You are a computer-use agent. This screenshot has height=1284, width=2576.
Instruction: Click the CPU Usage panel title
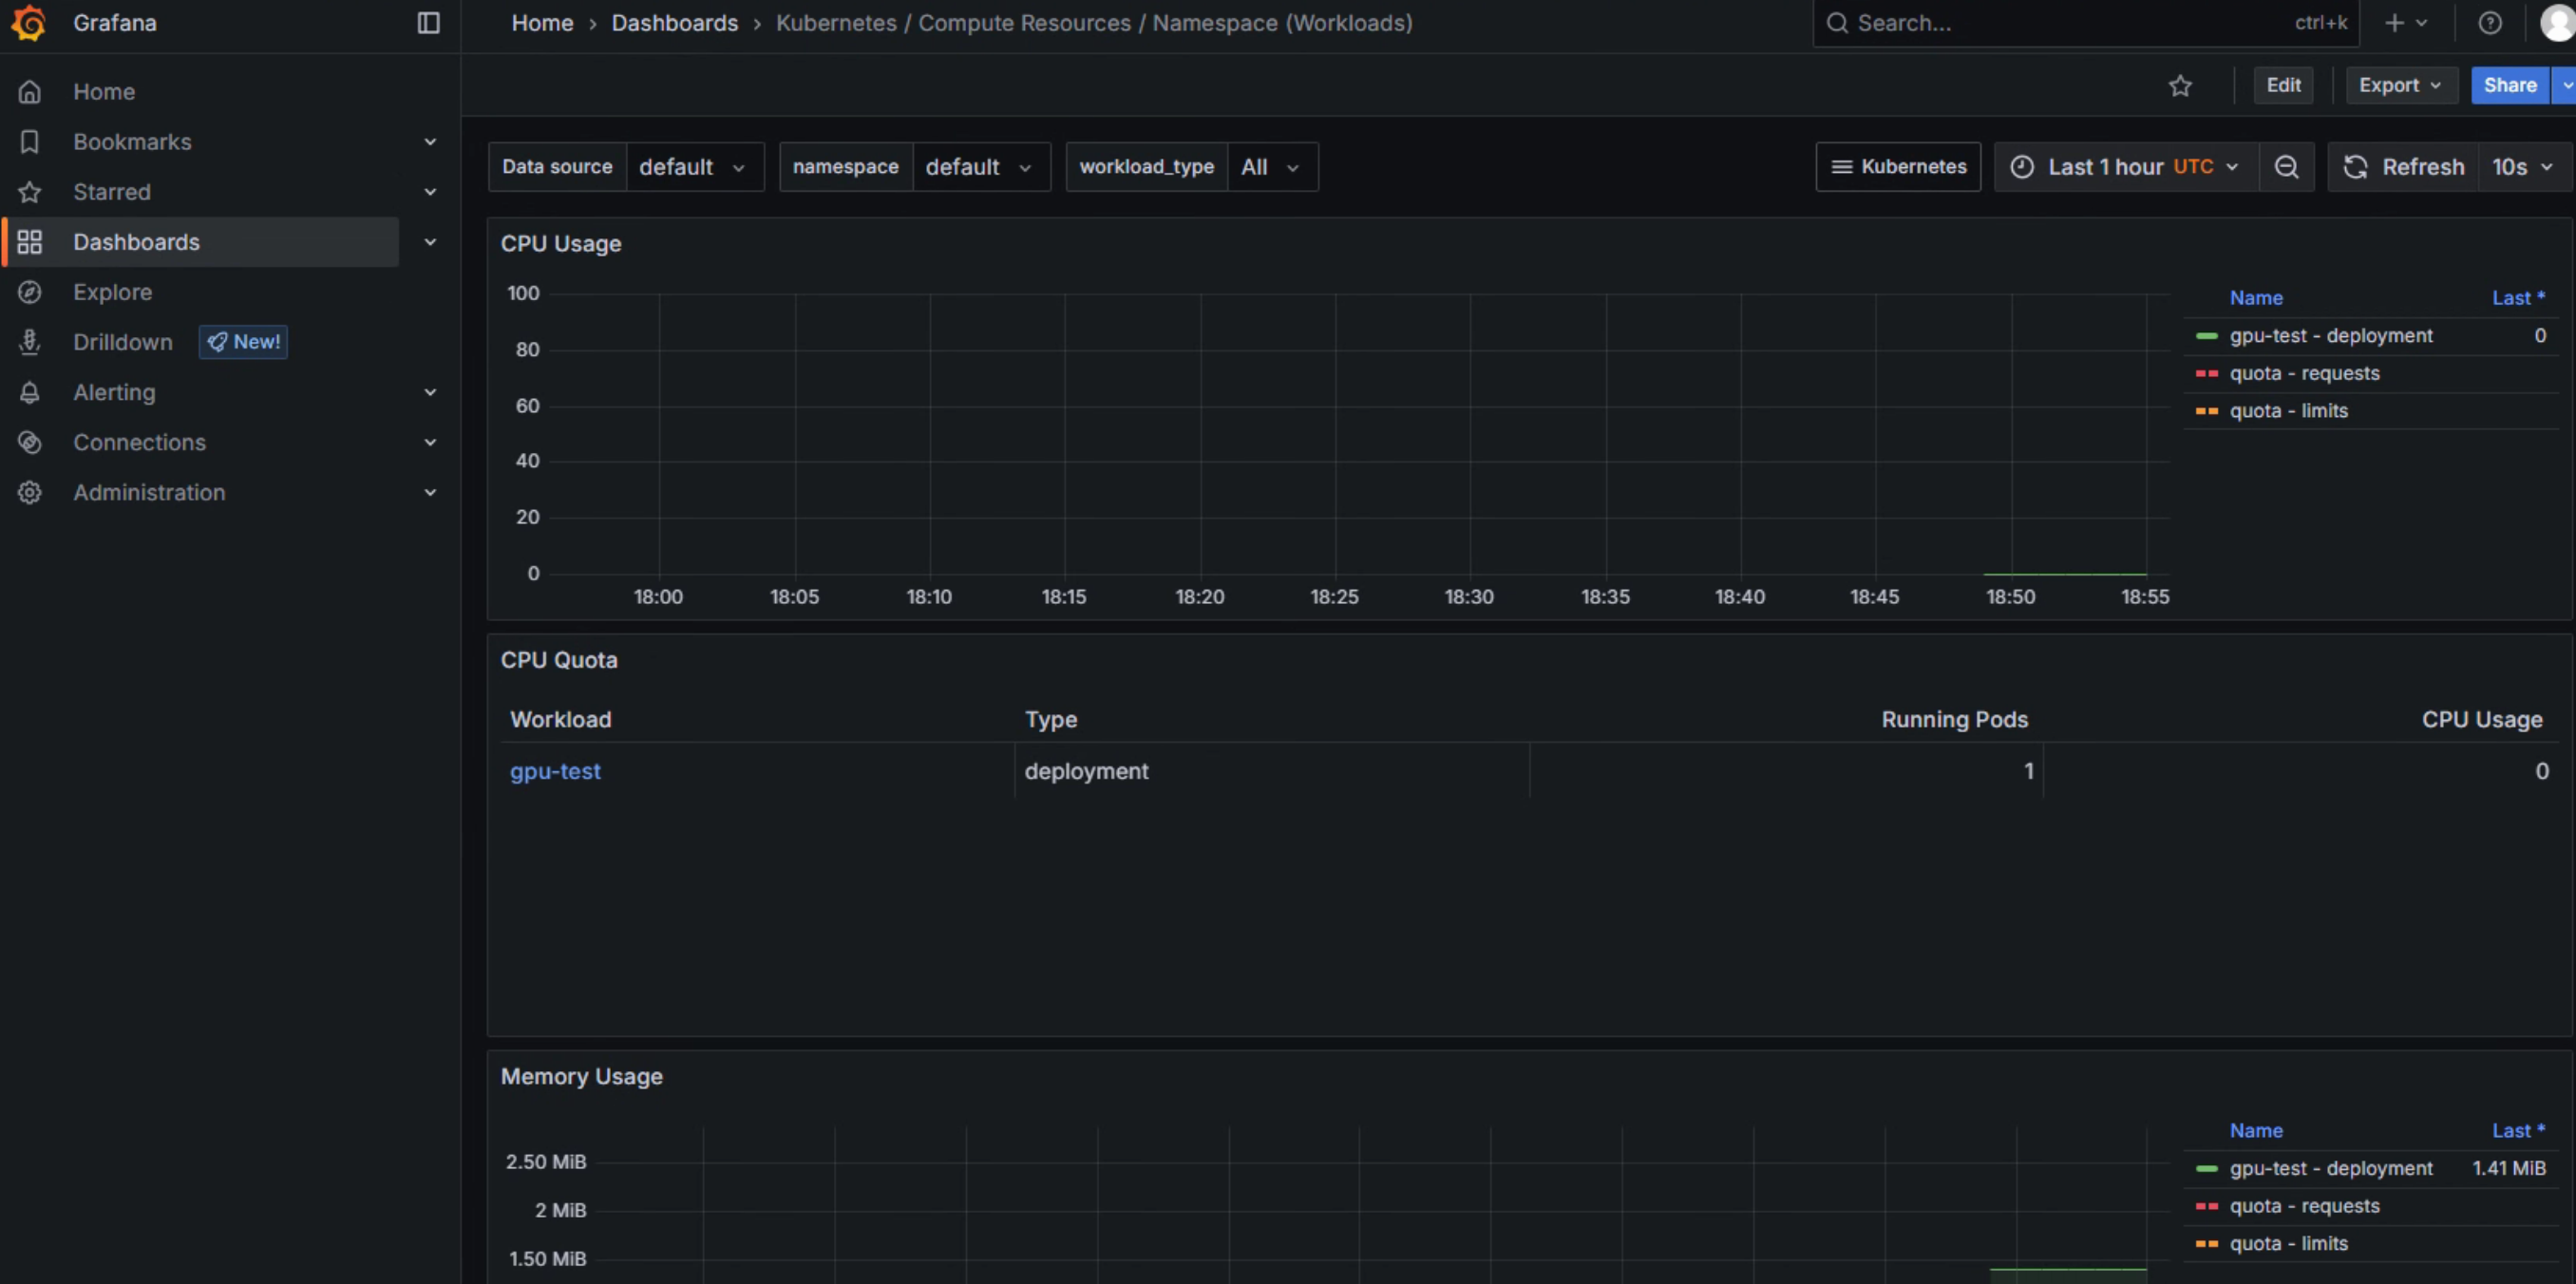click(560, 244)
